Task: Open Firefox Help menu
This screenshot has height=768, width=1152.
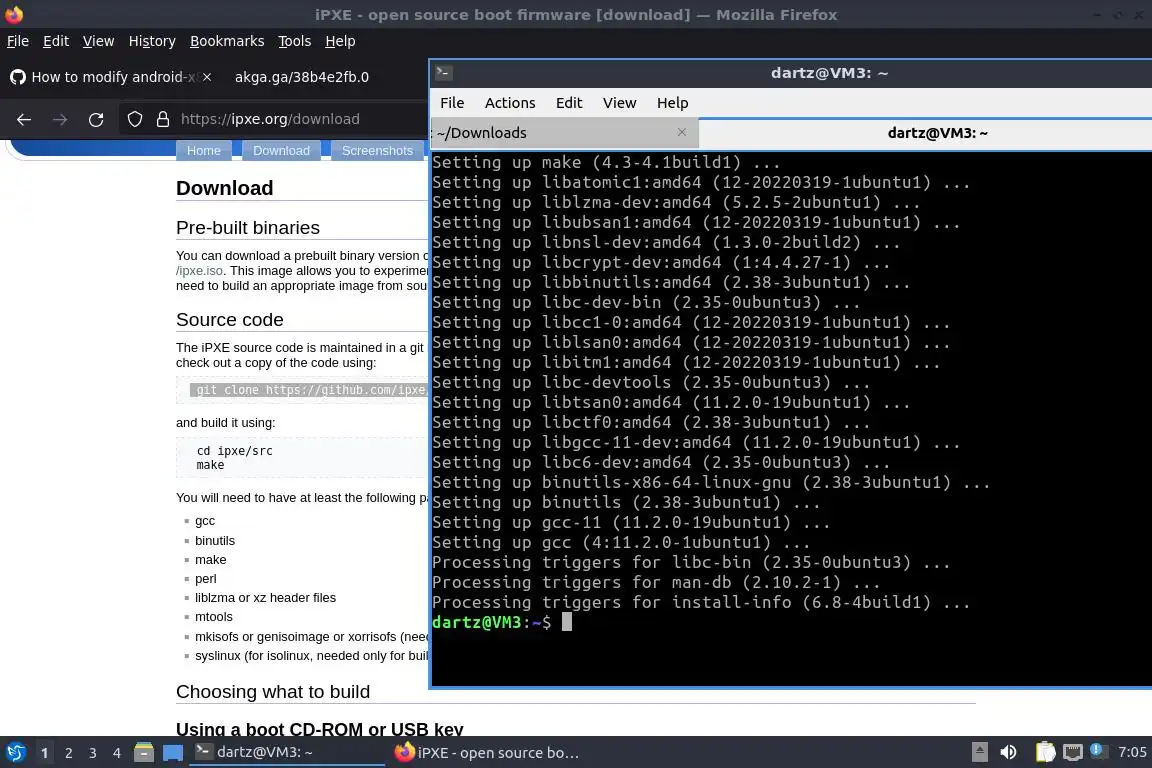Action: (340, 41)
